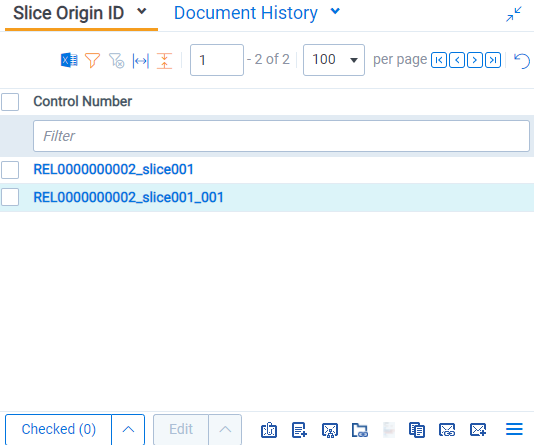Open document REL0000000002_slice001_001
Image resolution: width=534 pixels, height=445 pixels.
[128, 197]
